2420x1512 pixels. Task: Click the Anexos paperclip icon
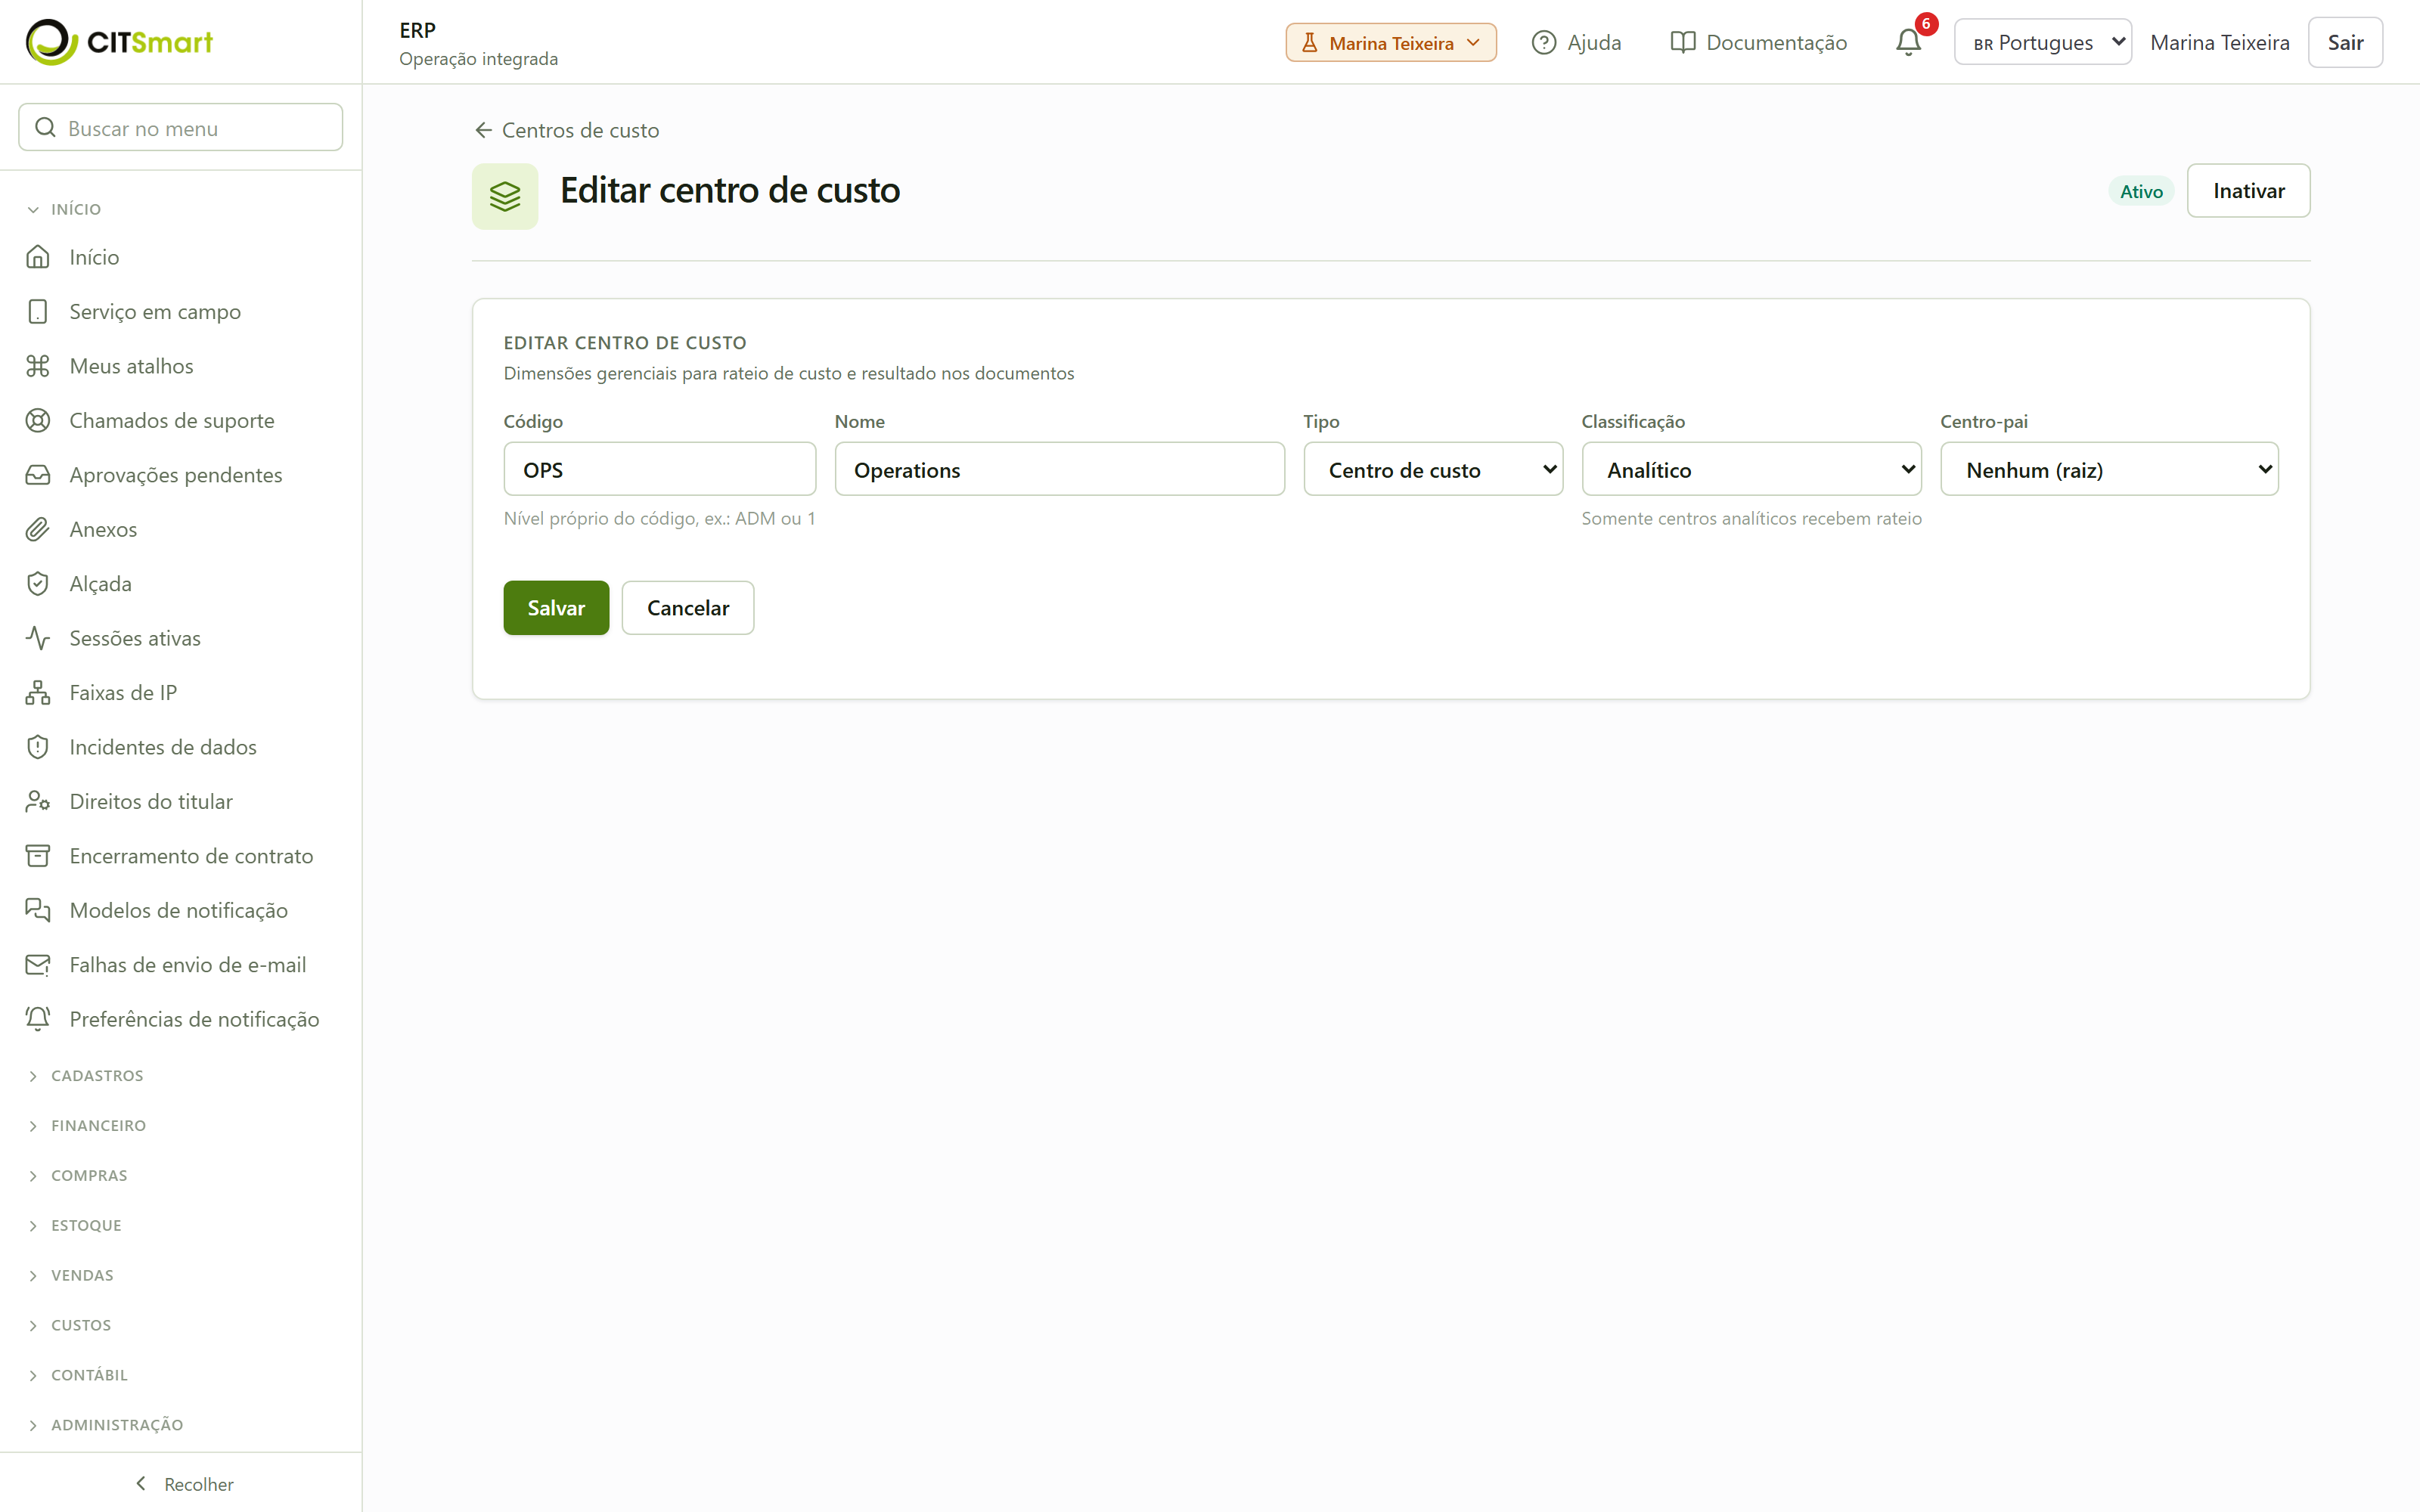pos(38,529)
